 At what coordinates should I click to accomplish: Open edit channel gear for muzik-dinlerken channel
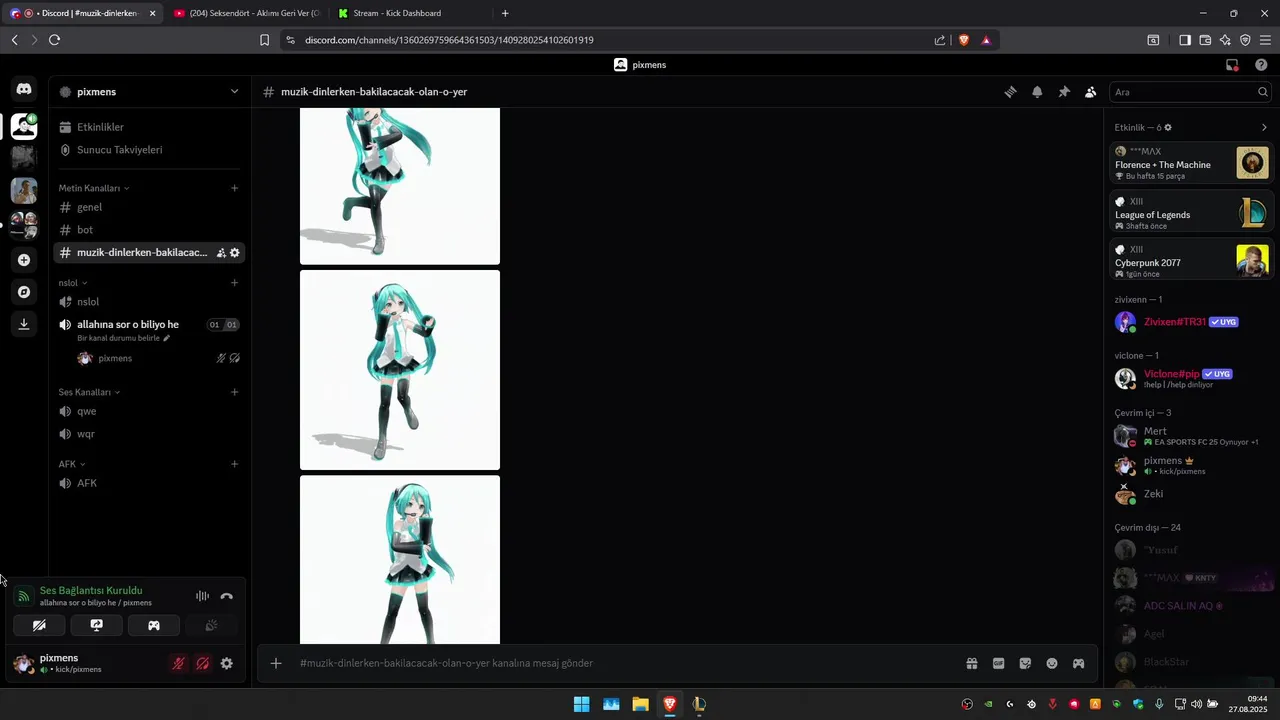coord(235,253)
